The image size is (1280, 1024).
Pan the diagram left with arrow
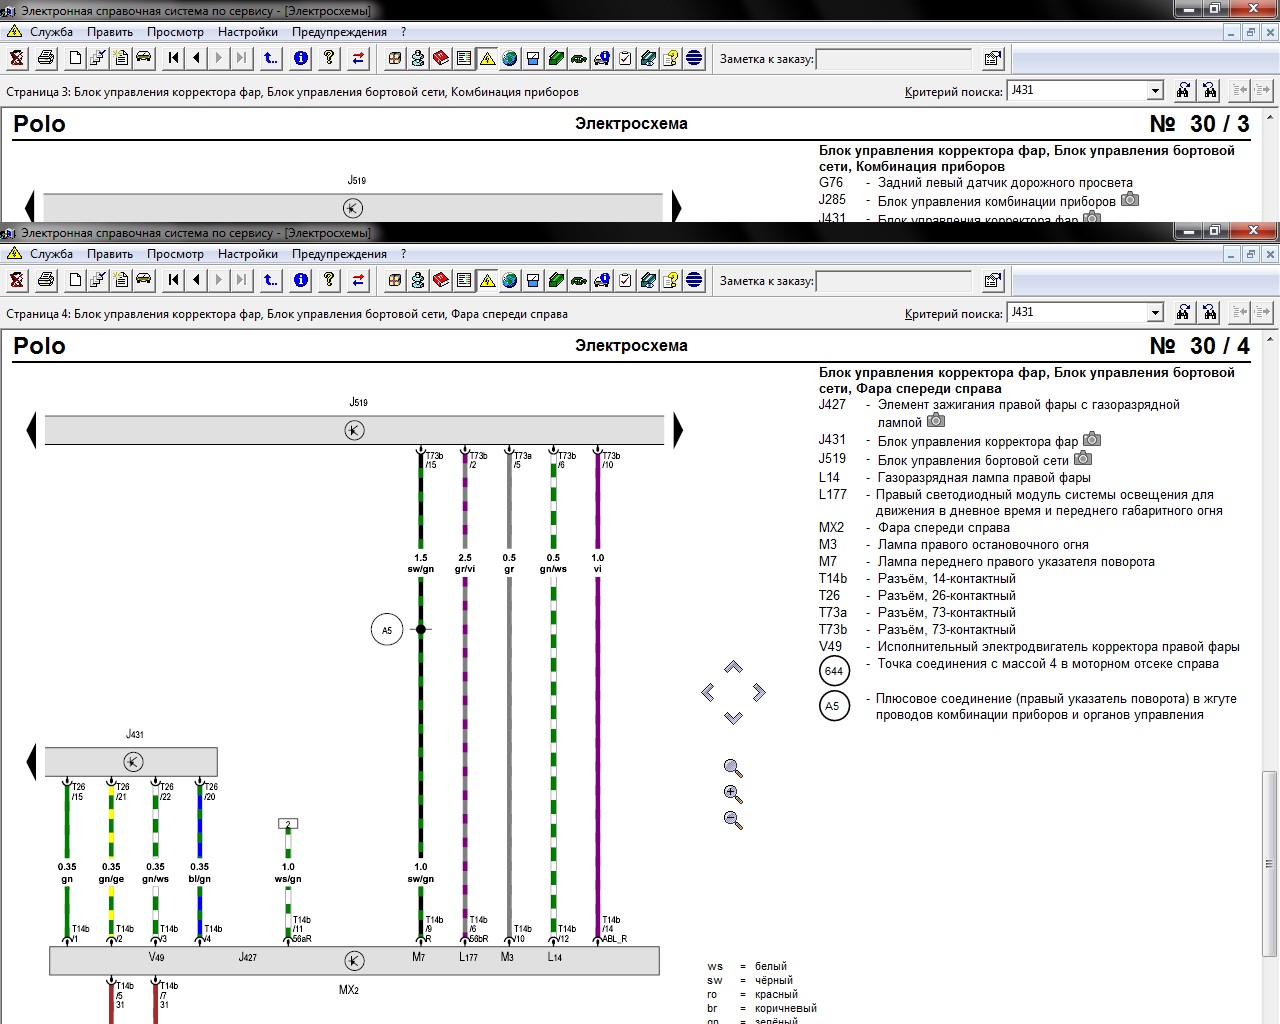click(x=708, y=692)
